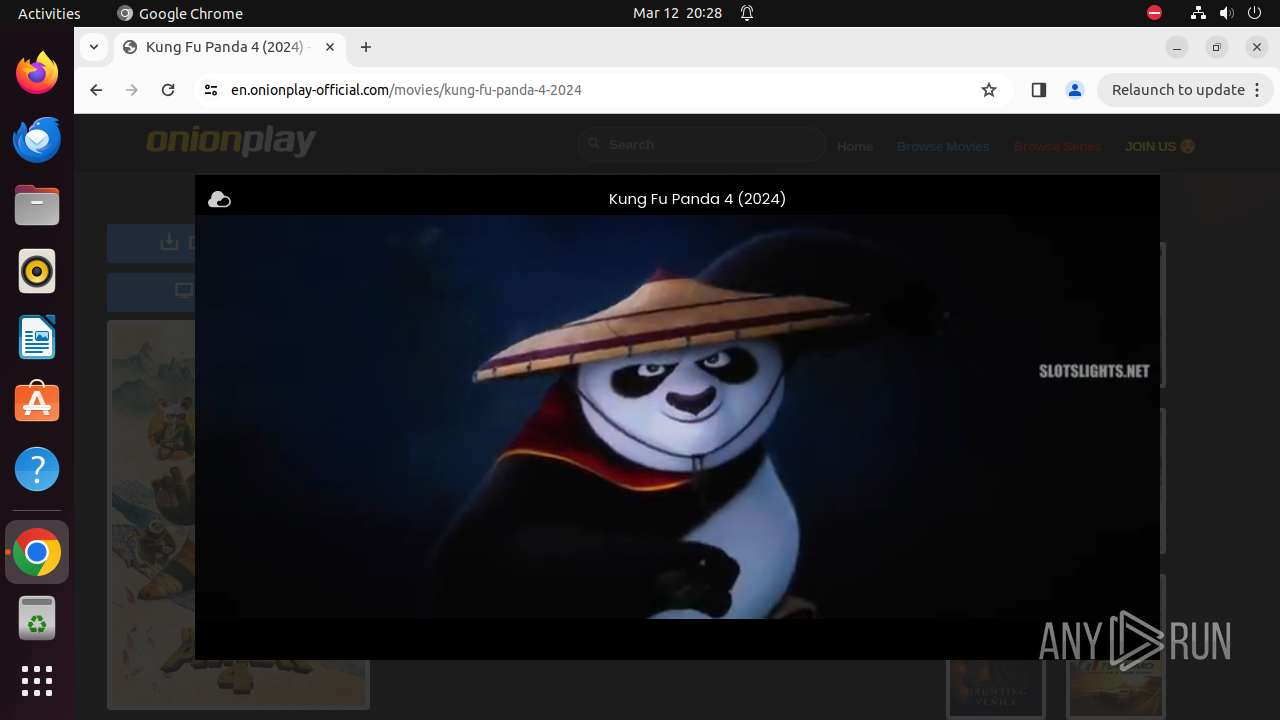Reload the current page

point(168,90)
